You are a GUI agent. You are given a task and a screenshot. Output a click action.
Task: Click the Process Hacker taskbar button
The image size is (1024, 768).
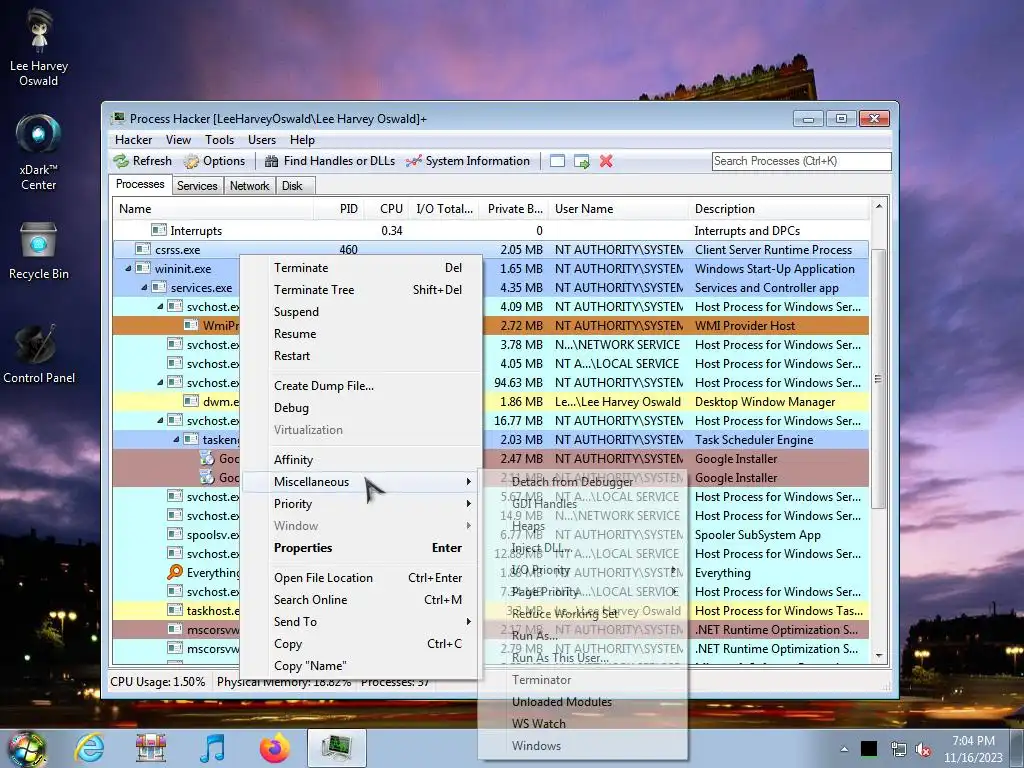point(336,748)
